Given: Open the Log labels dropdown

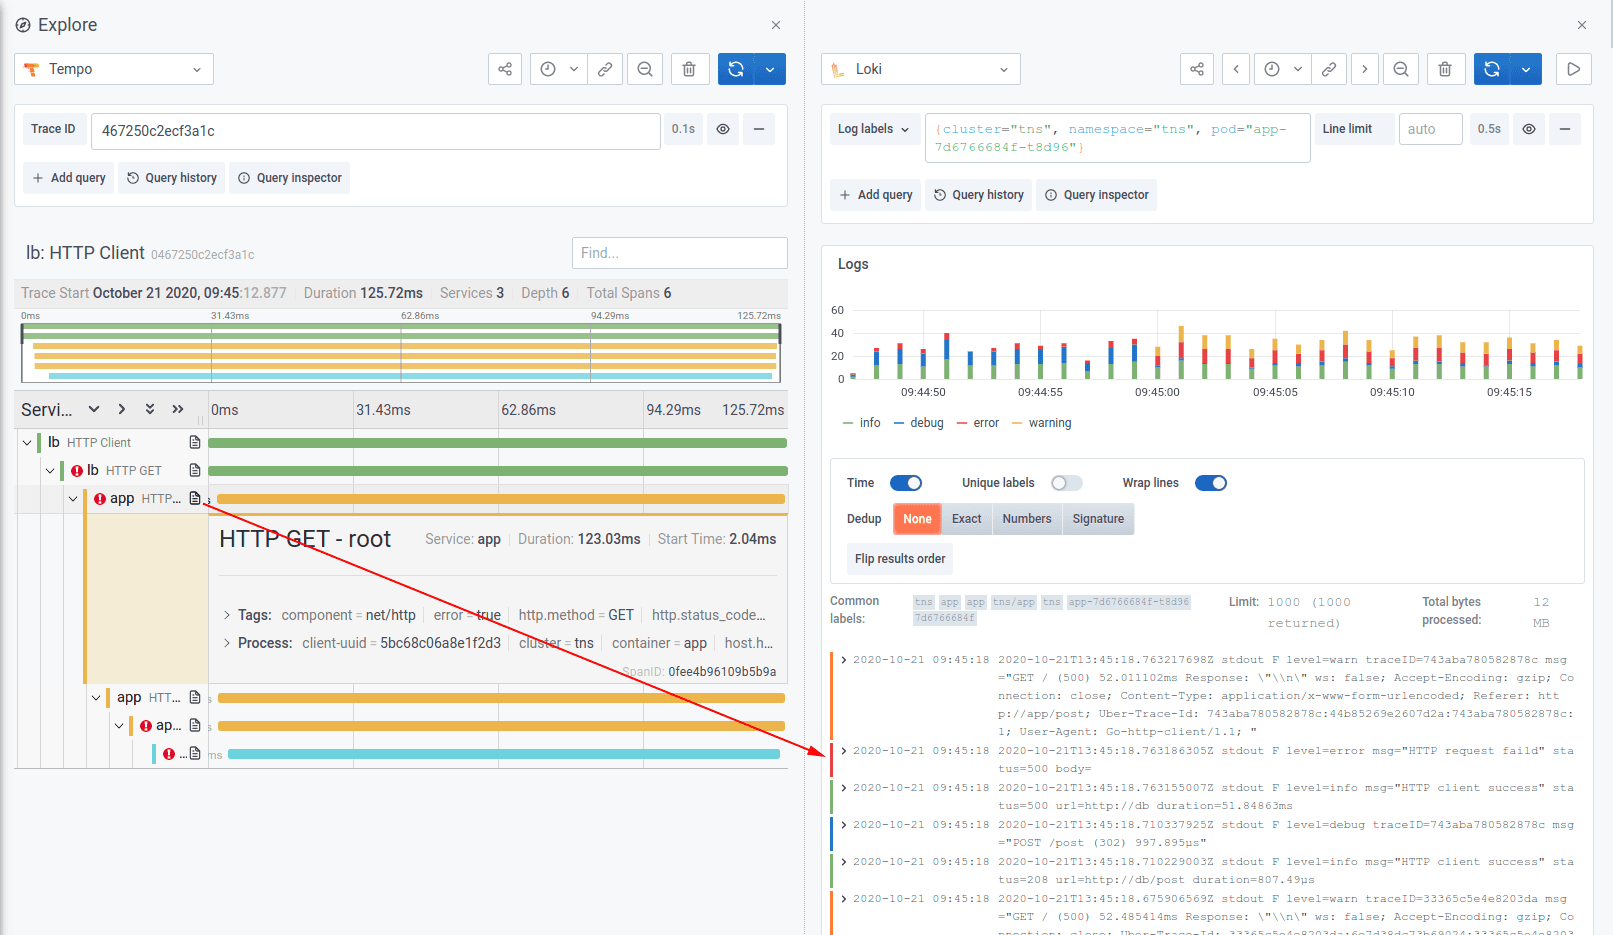Looking at the screenshot, I should click(x=874, y=129).
